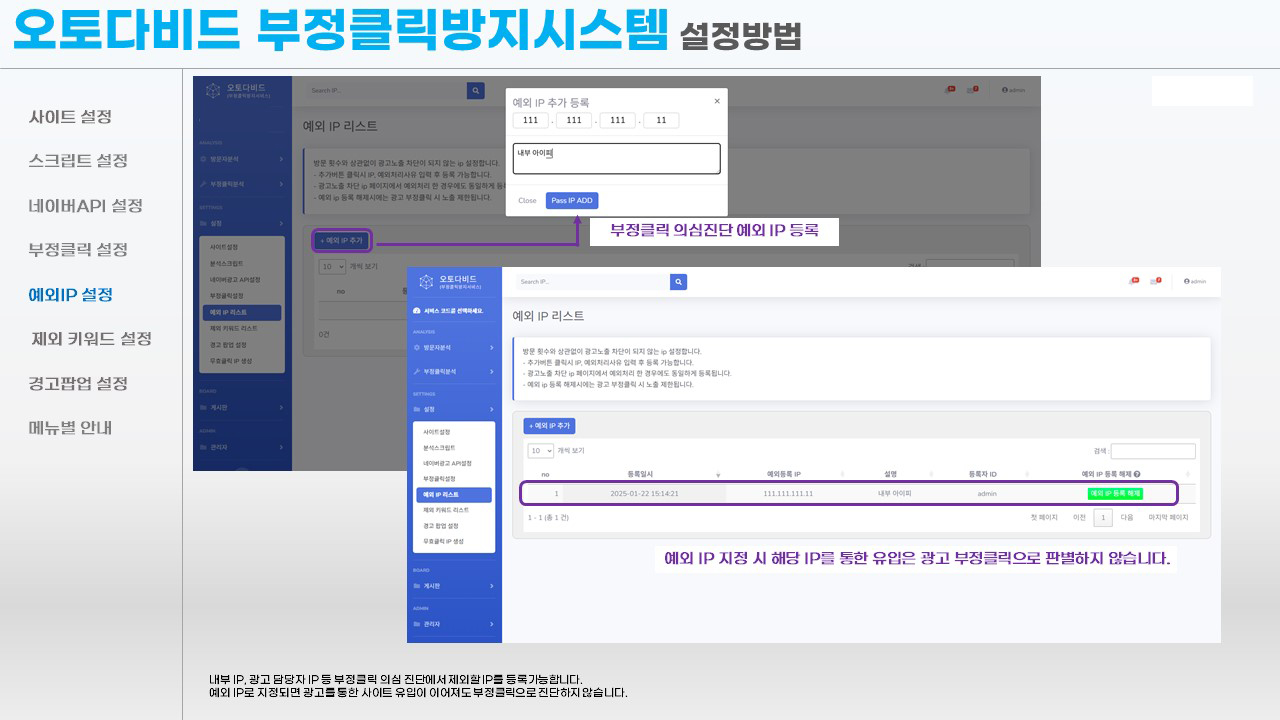This screenshot has height=720, width=1280.
Task: Open the 10 개씩 보기 dropdown in lower list
Action: [541, 451]
